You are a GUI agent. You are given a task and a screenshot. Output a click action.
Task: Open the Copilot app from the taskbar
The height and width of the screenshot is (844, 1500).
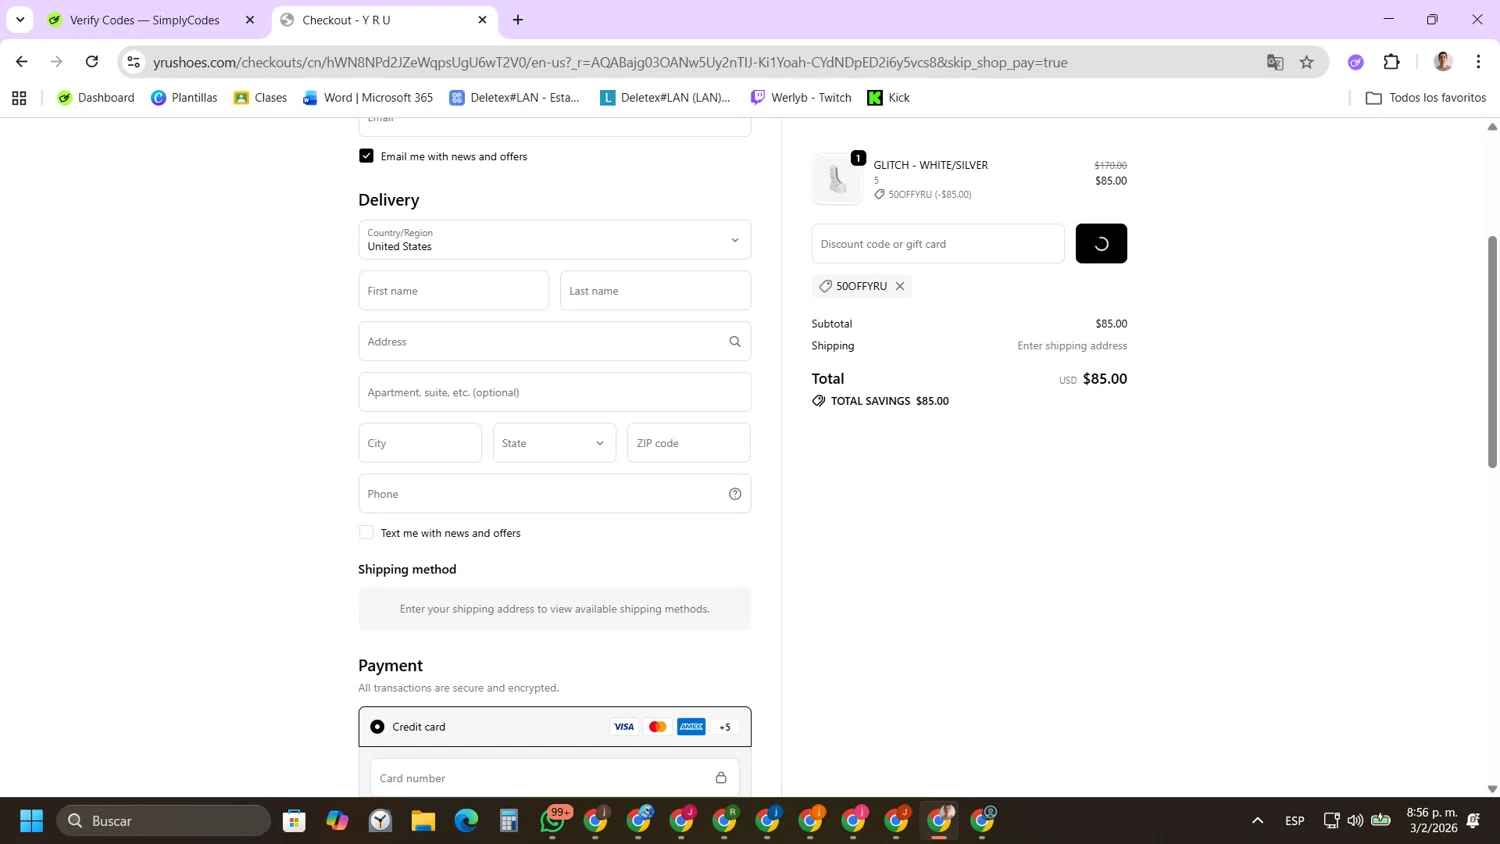pyautogui.click(x=337, y=821)
